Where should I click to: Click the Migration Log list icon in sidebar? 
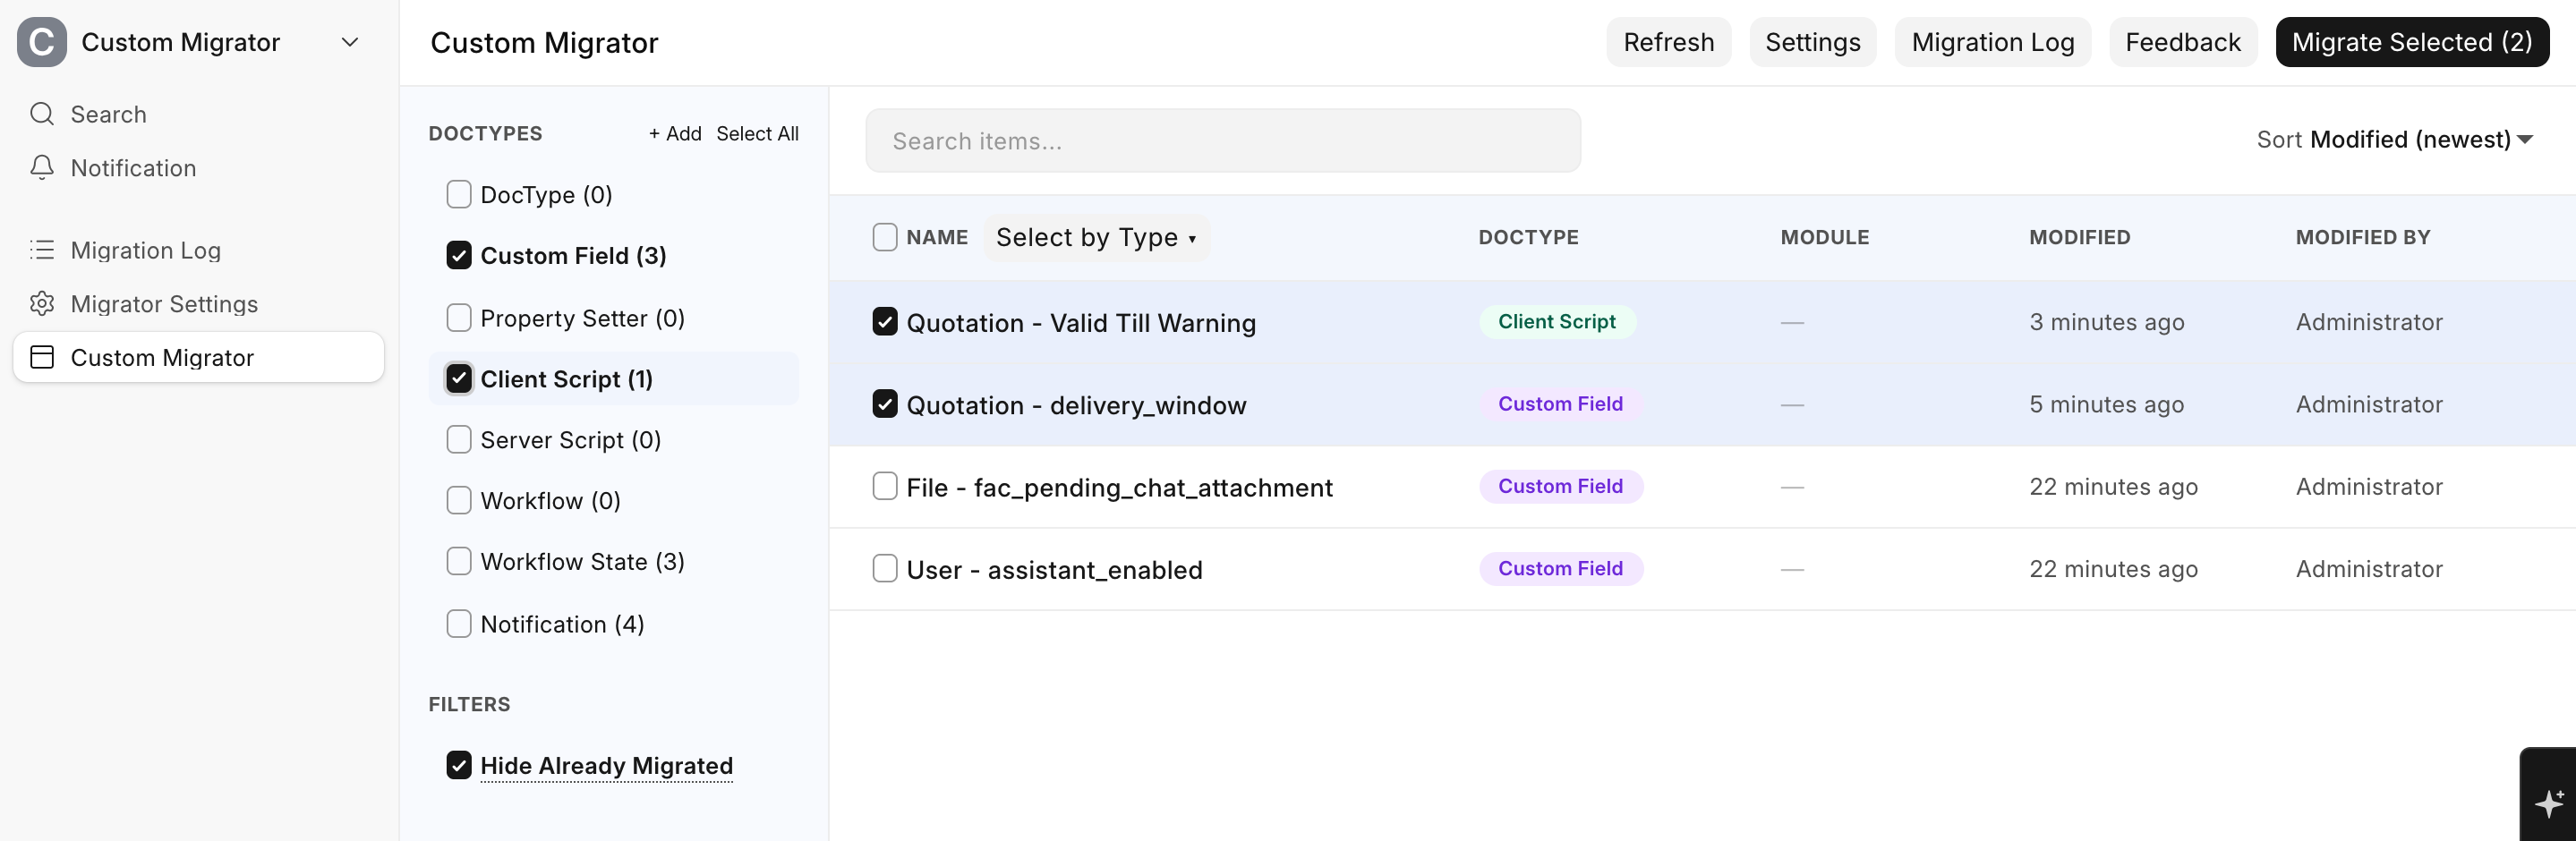42,250
